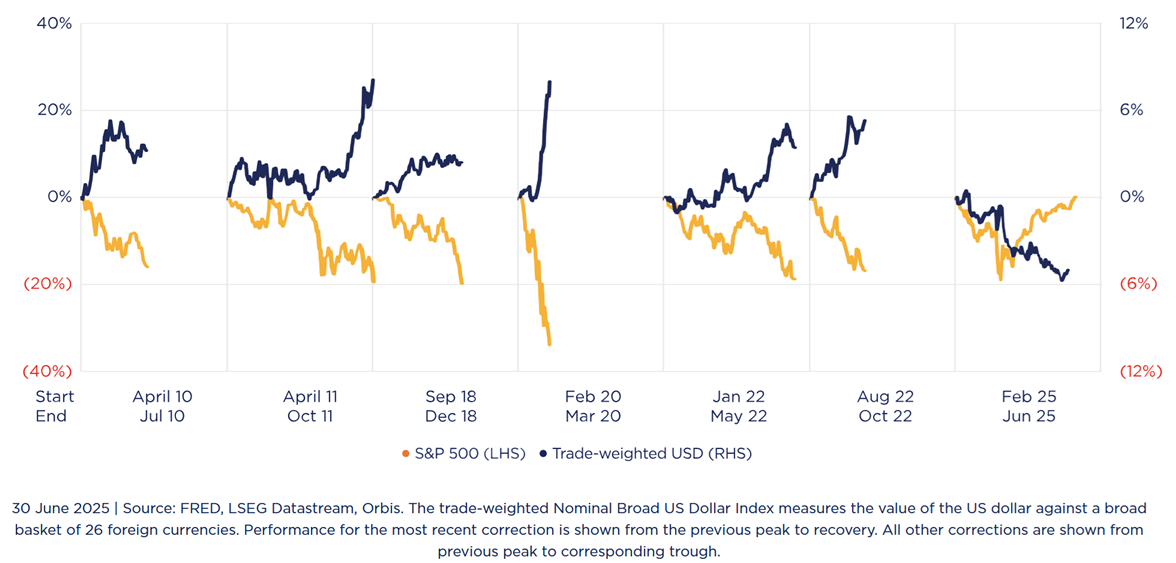Click the orange S&P 500 legend dot
This screenshot has height=563, width=1176.
click(x=405, y=454)
